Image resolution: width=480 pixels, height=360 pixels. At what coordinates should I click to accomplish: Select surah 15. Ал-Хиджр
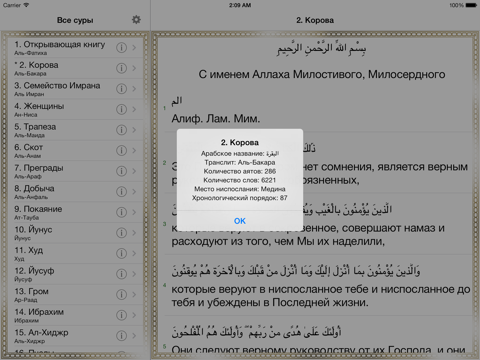75,336
